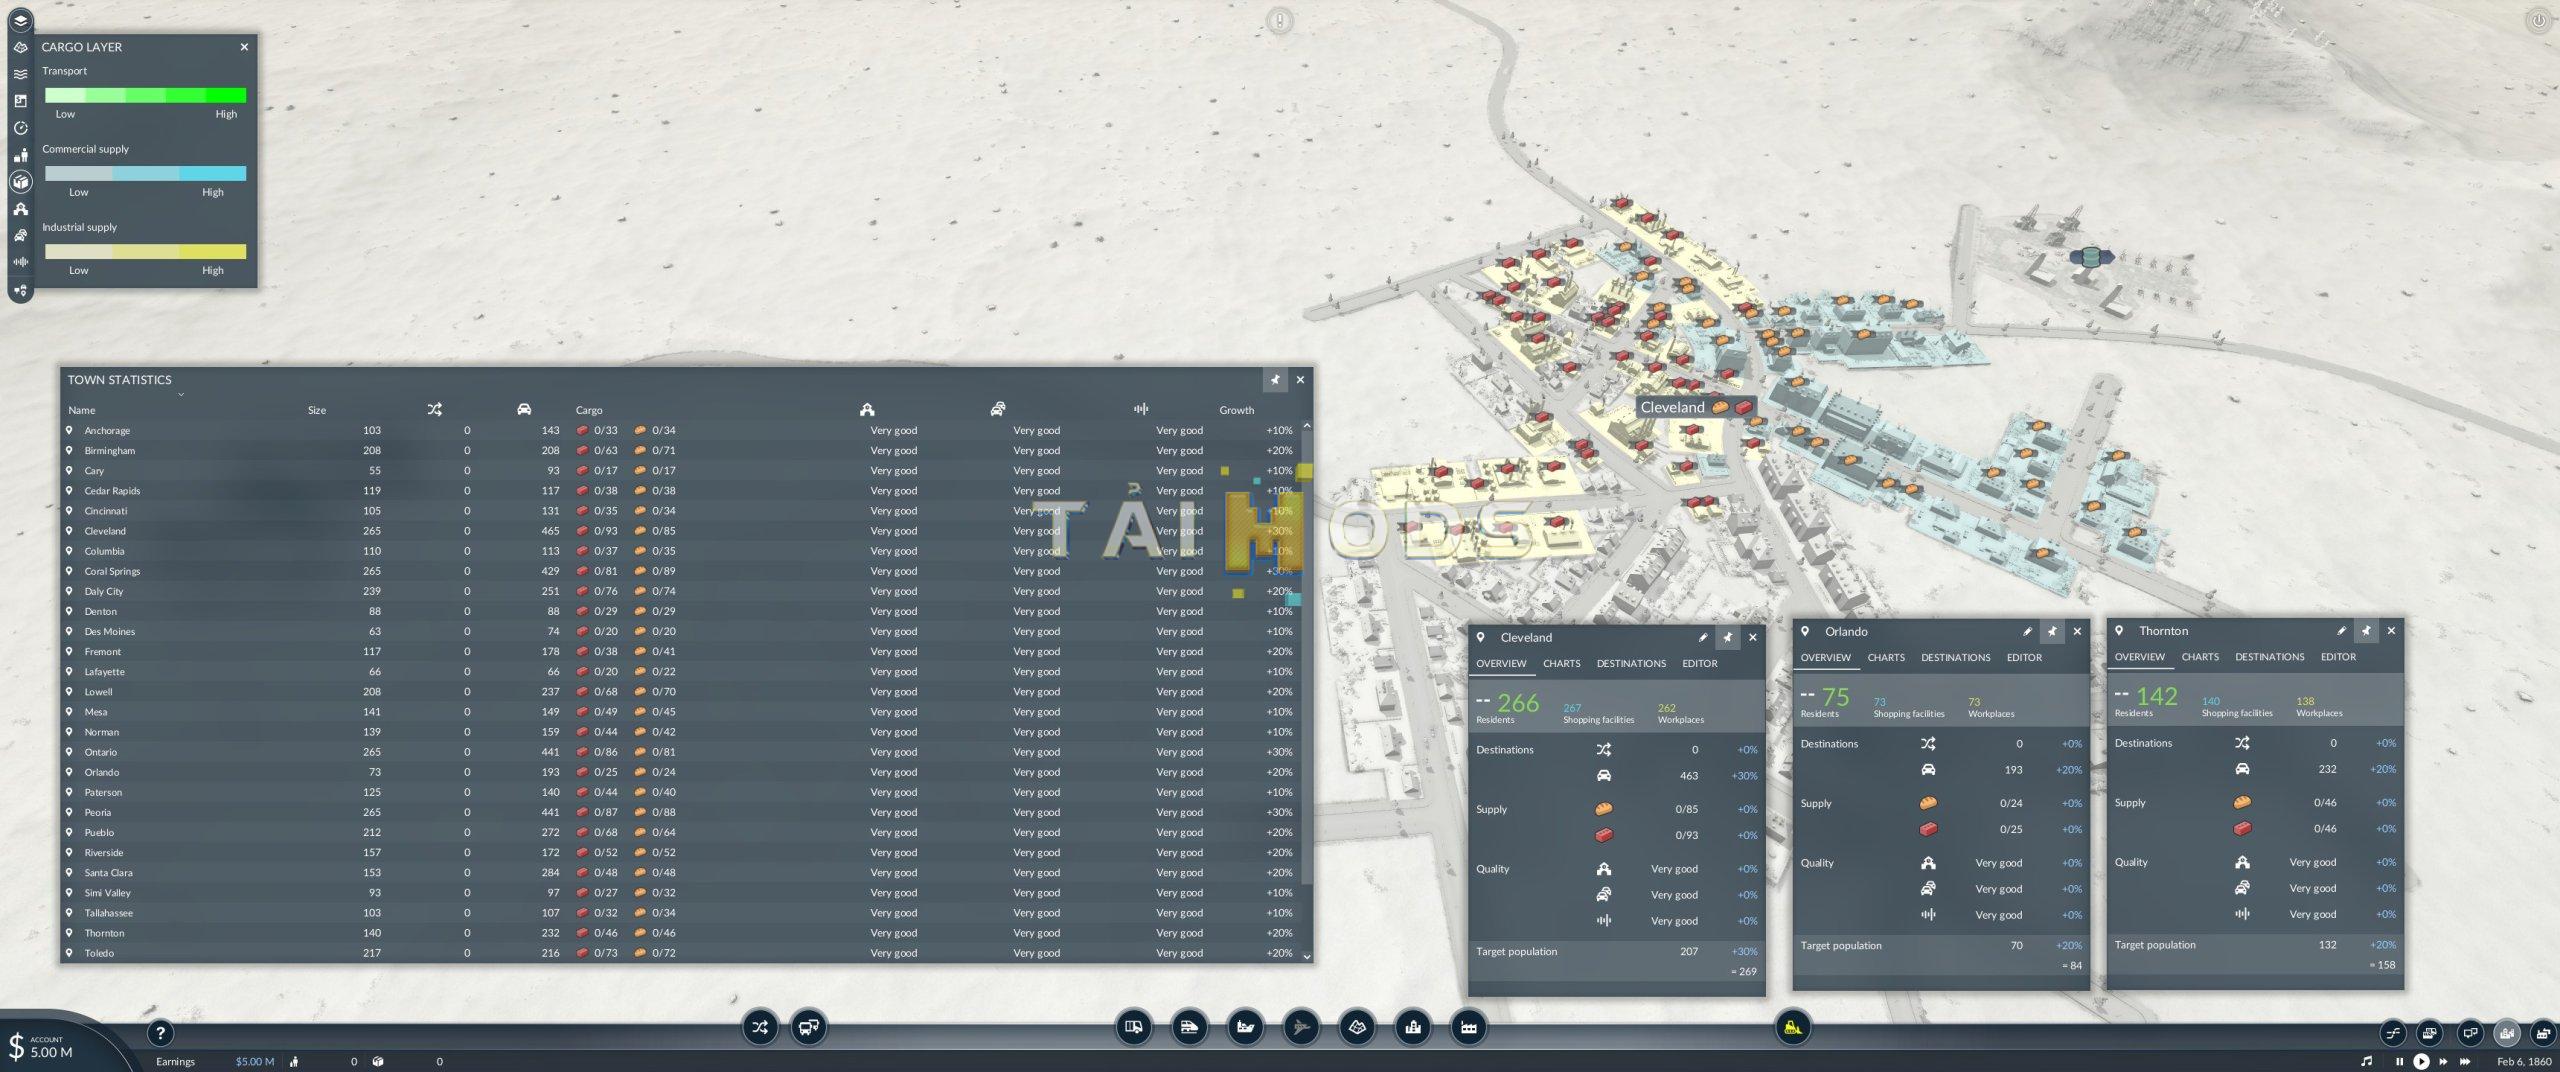Viewport: 2560px width, 1072px height.
Task: Click the rename pencil in Cleveland window
Action: coord(1703,637)
